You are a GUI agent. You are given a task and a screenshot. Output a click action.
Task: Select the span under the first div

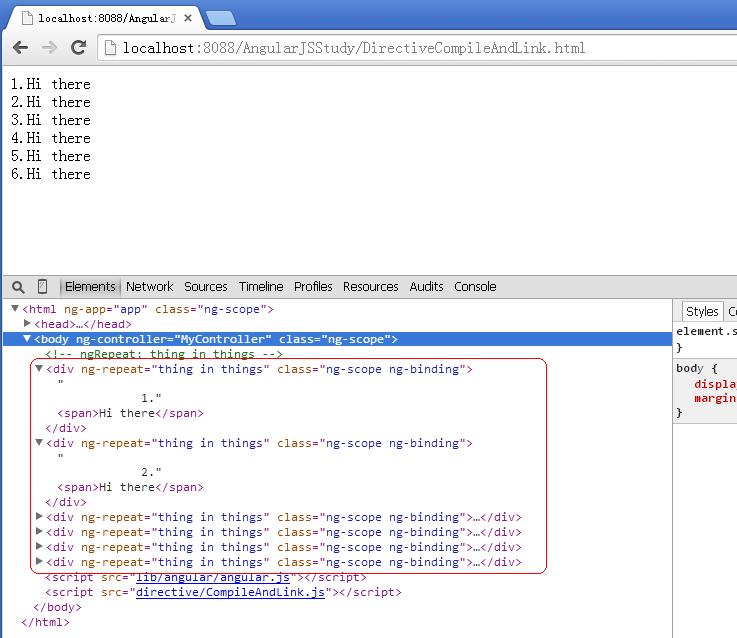point(130,413)
